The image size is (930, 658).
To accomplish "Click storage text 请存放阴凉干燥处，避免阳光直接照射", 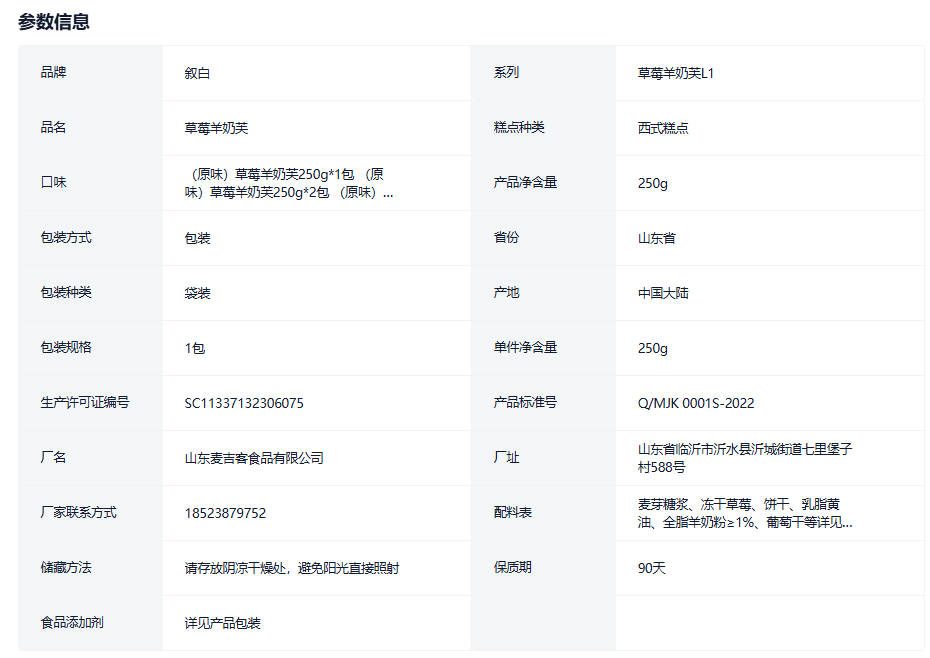I will click(292, 568).
